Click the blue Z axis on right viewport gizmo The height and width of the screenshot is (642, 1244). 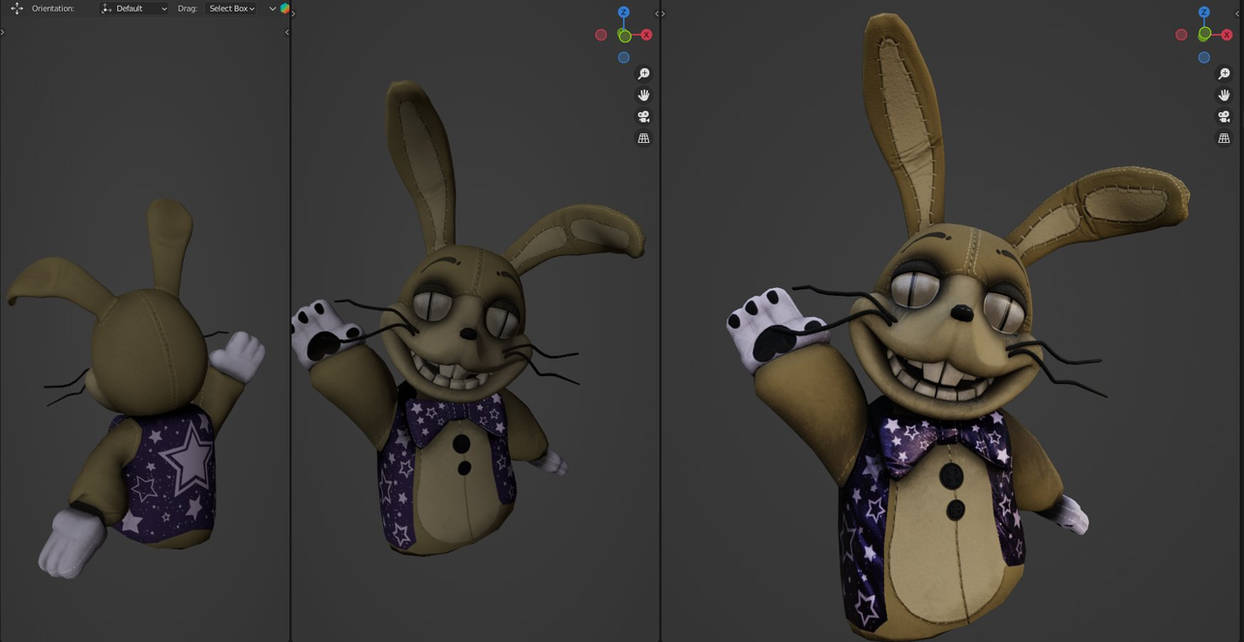[1204, 12]
